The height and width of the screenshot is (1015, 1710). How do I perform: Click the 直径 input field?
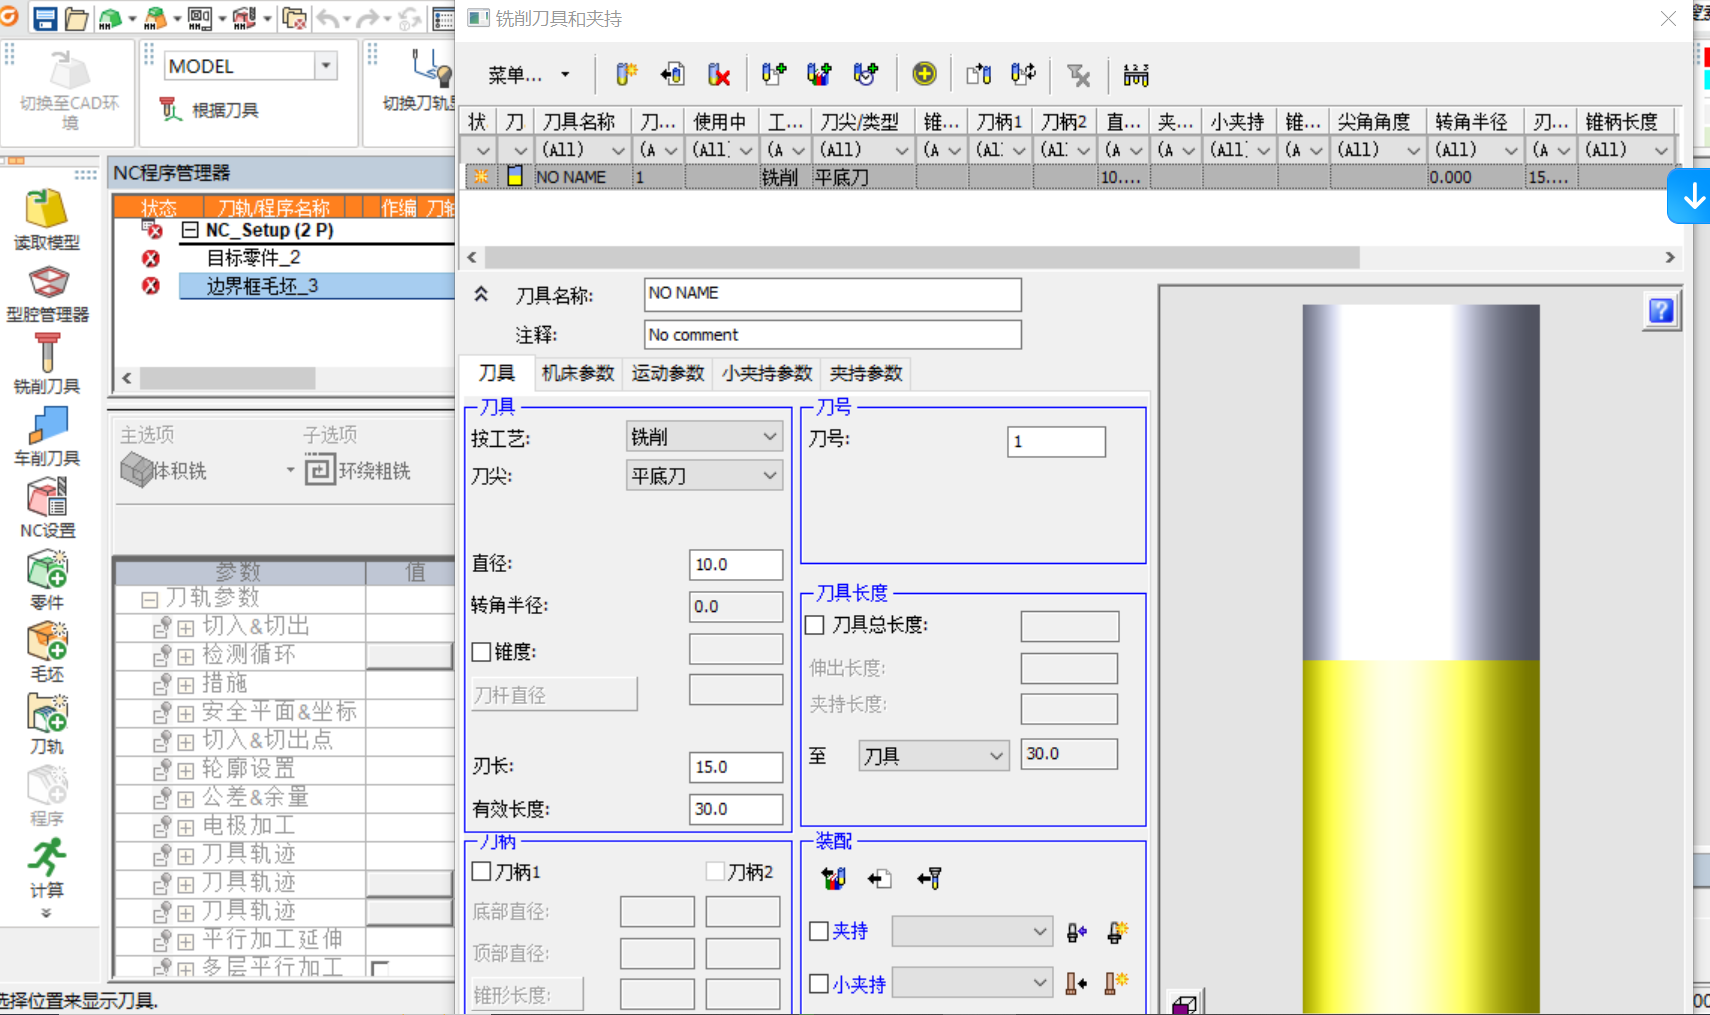pyautogui.click(x=735, y=565)
